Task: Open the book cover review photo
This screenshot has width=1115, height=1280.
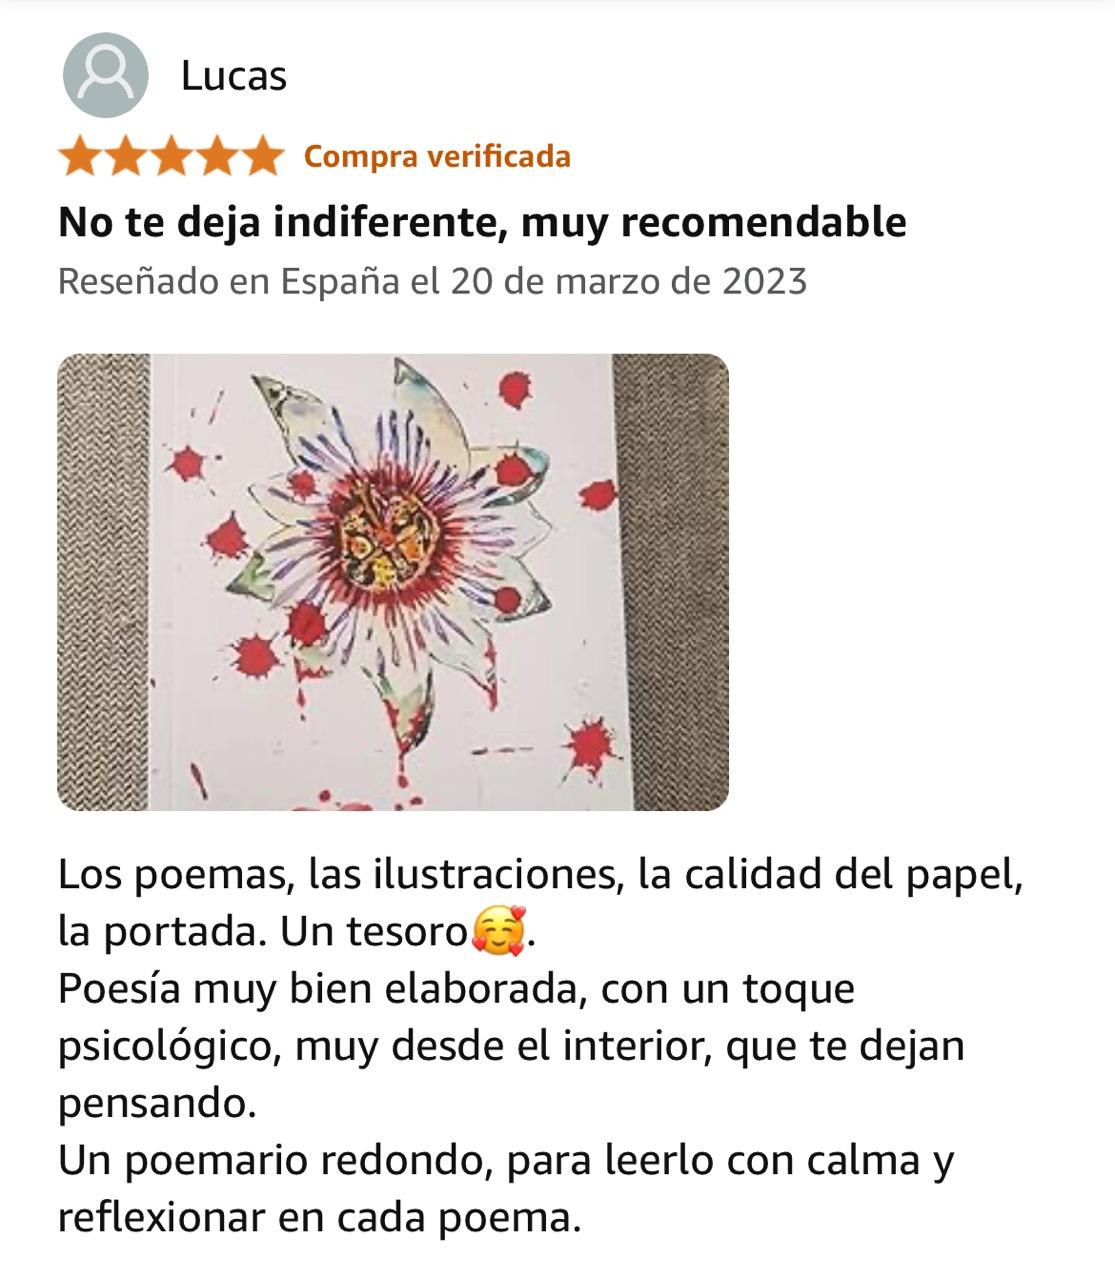Action: [x=393, y=582]
